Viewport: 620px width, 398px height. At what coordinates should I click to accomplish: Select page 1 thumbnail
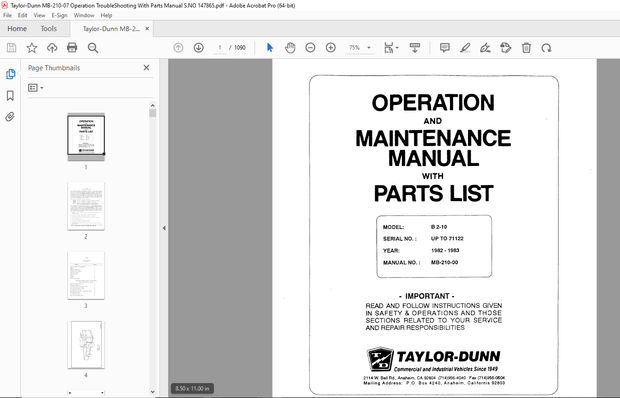[86, 137]
